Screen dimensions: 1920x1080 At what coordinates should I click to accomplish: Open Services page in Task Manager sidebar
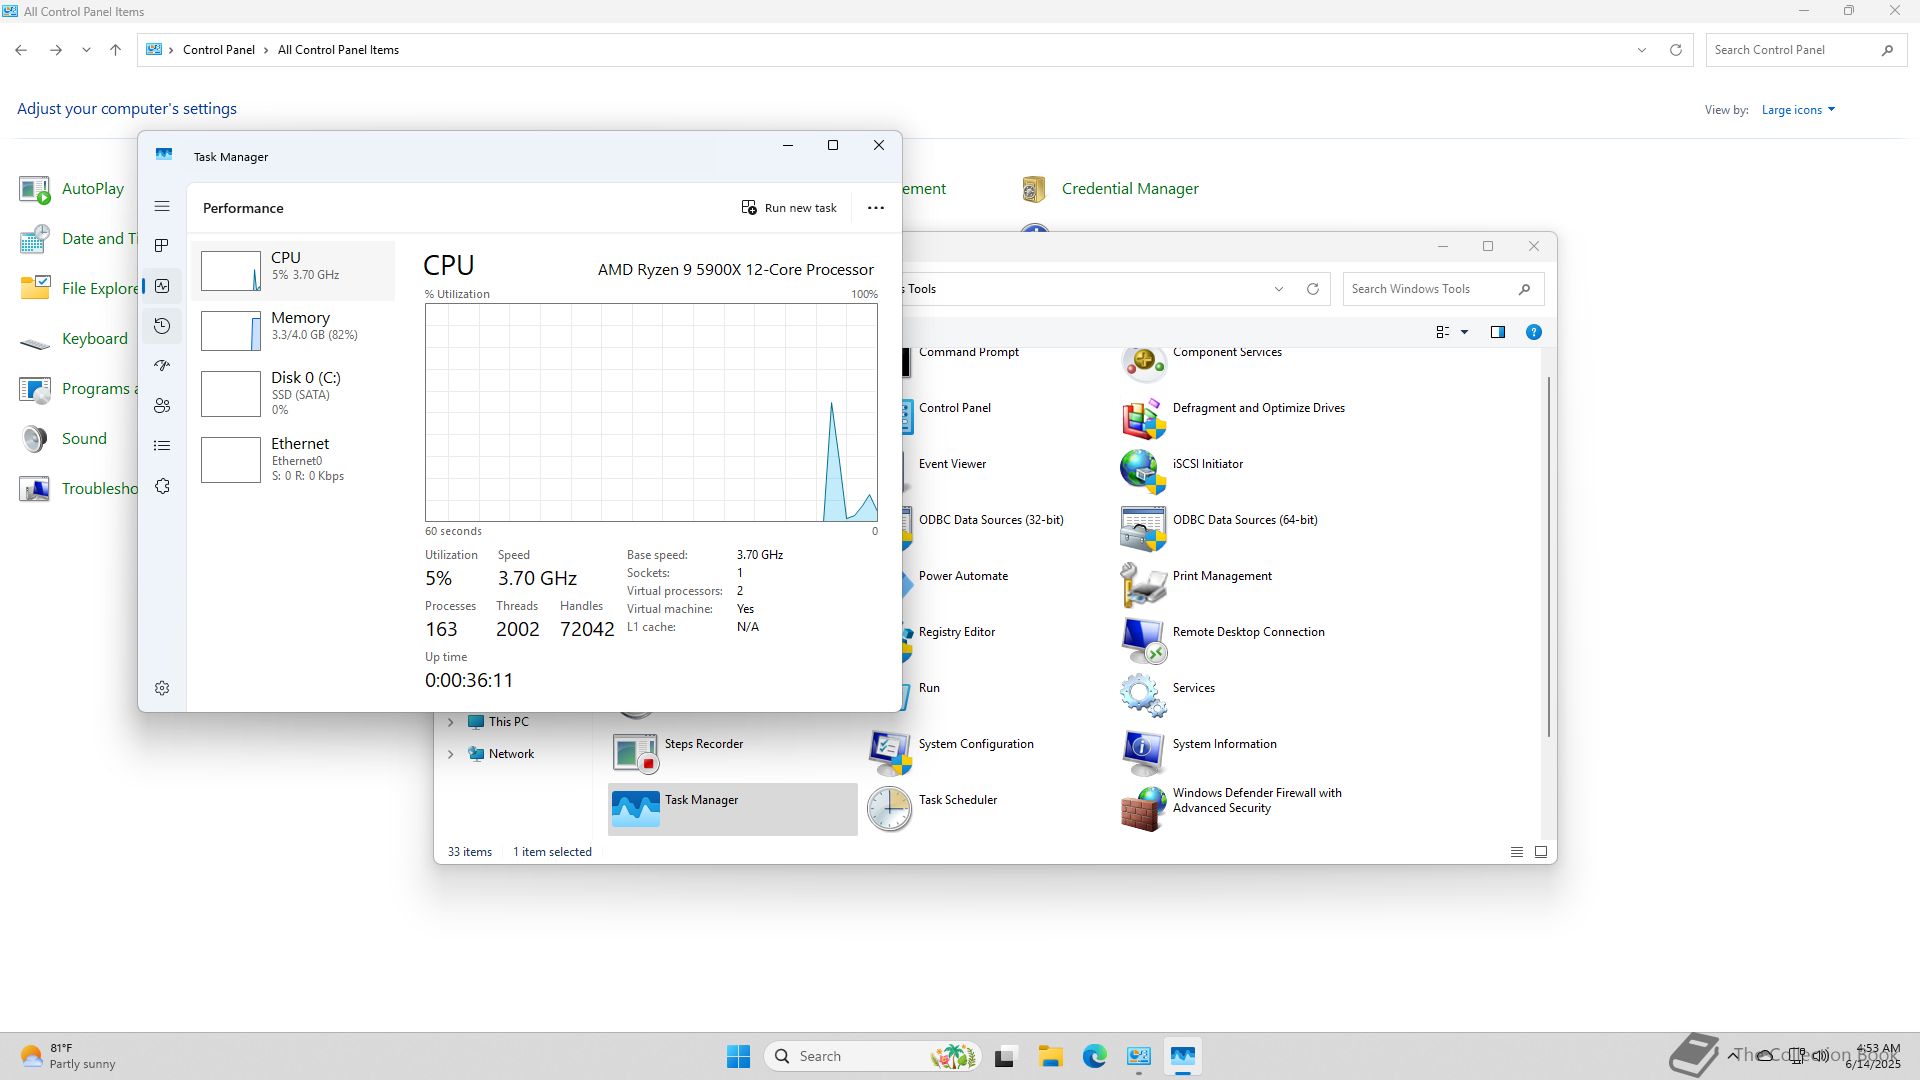click(162, 486)
